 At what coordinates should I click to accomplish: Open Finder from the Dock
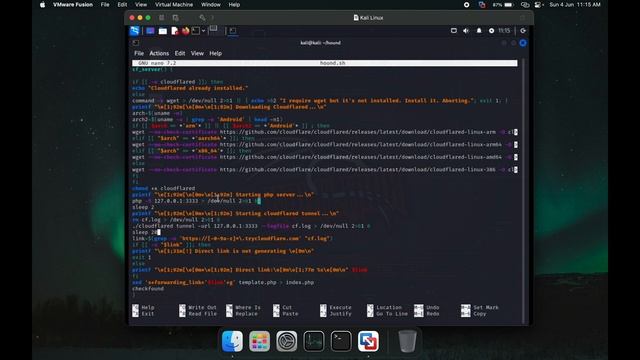click(232, 341)
